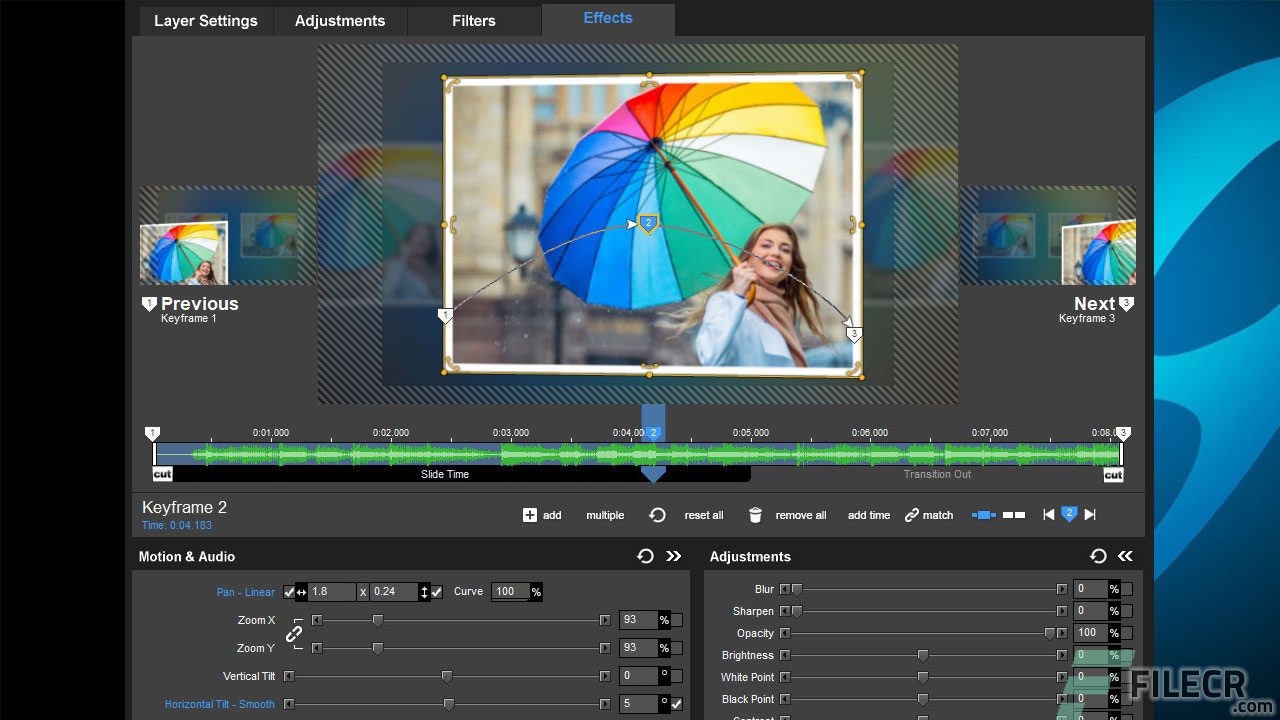Enable the Zoom Y keyframe checkbox
Viewport: 1280px width, 720px height.
pyautogui.click(x=677, y=648)
